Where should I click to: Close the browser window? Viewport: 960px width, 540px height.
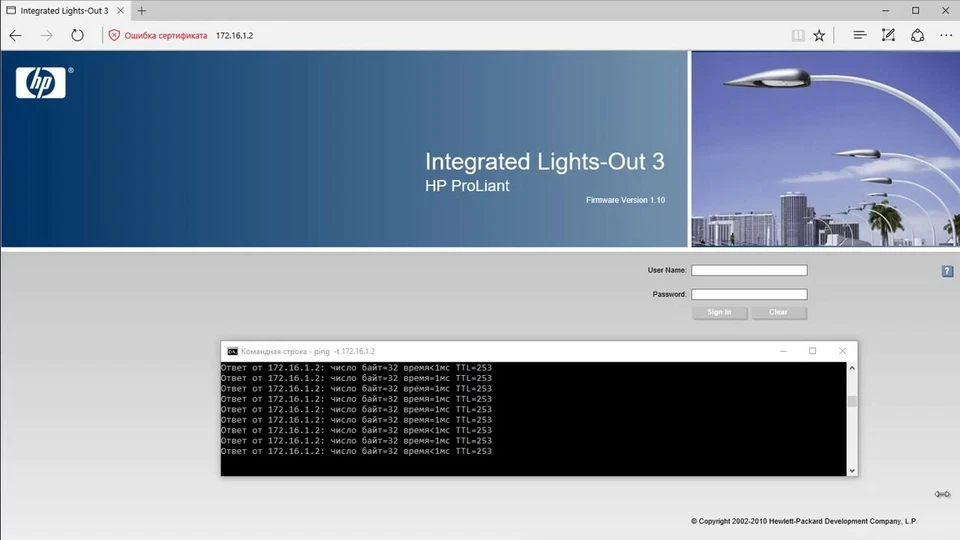[x=945, y=10]
